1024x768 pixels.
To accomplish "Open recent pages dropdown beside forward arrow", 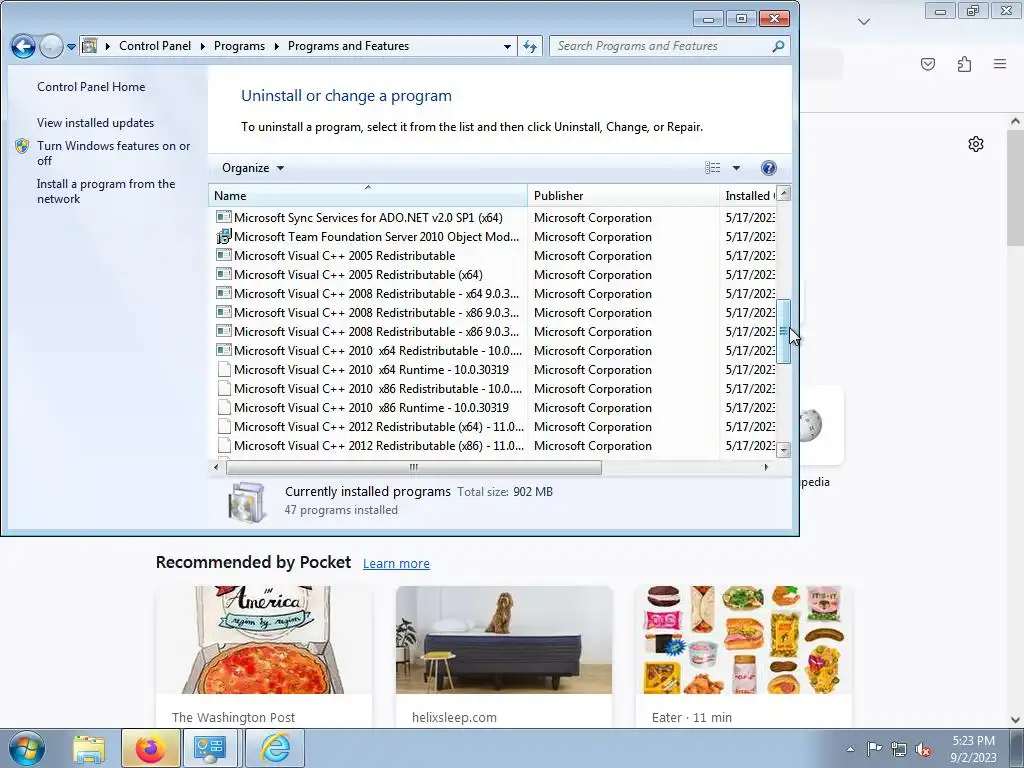I will pyautogui.click(x=71, y=47).
